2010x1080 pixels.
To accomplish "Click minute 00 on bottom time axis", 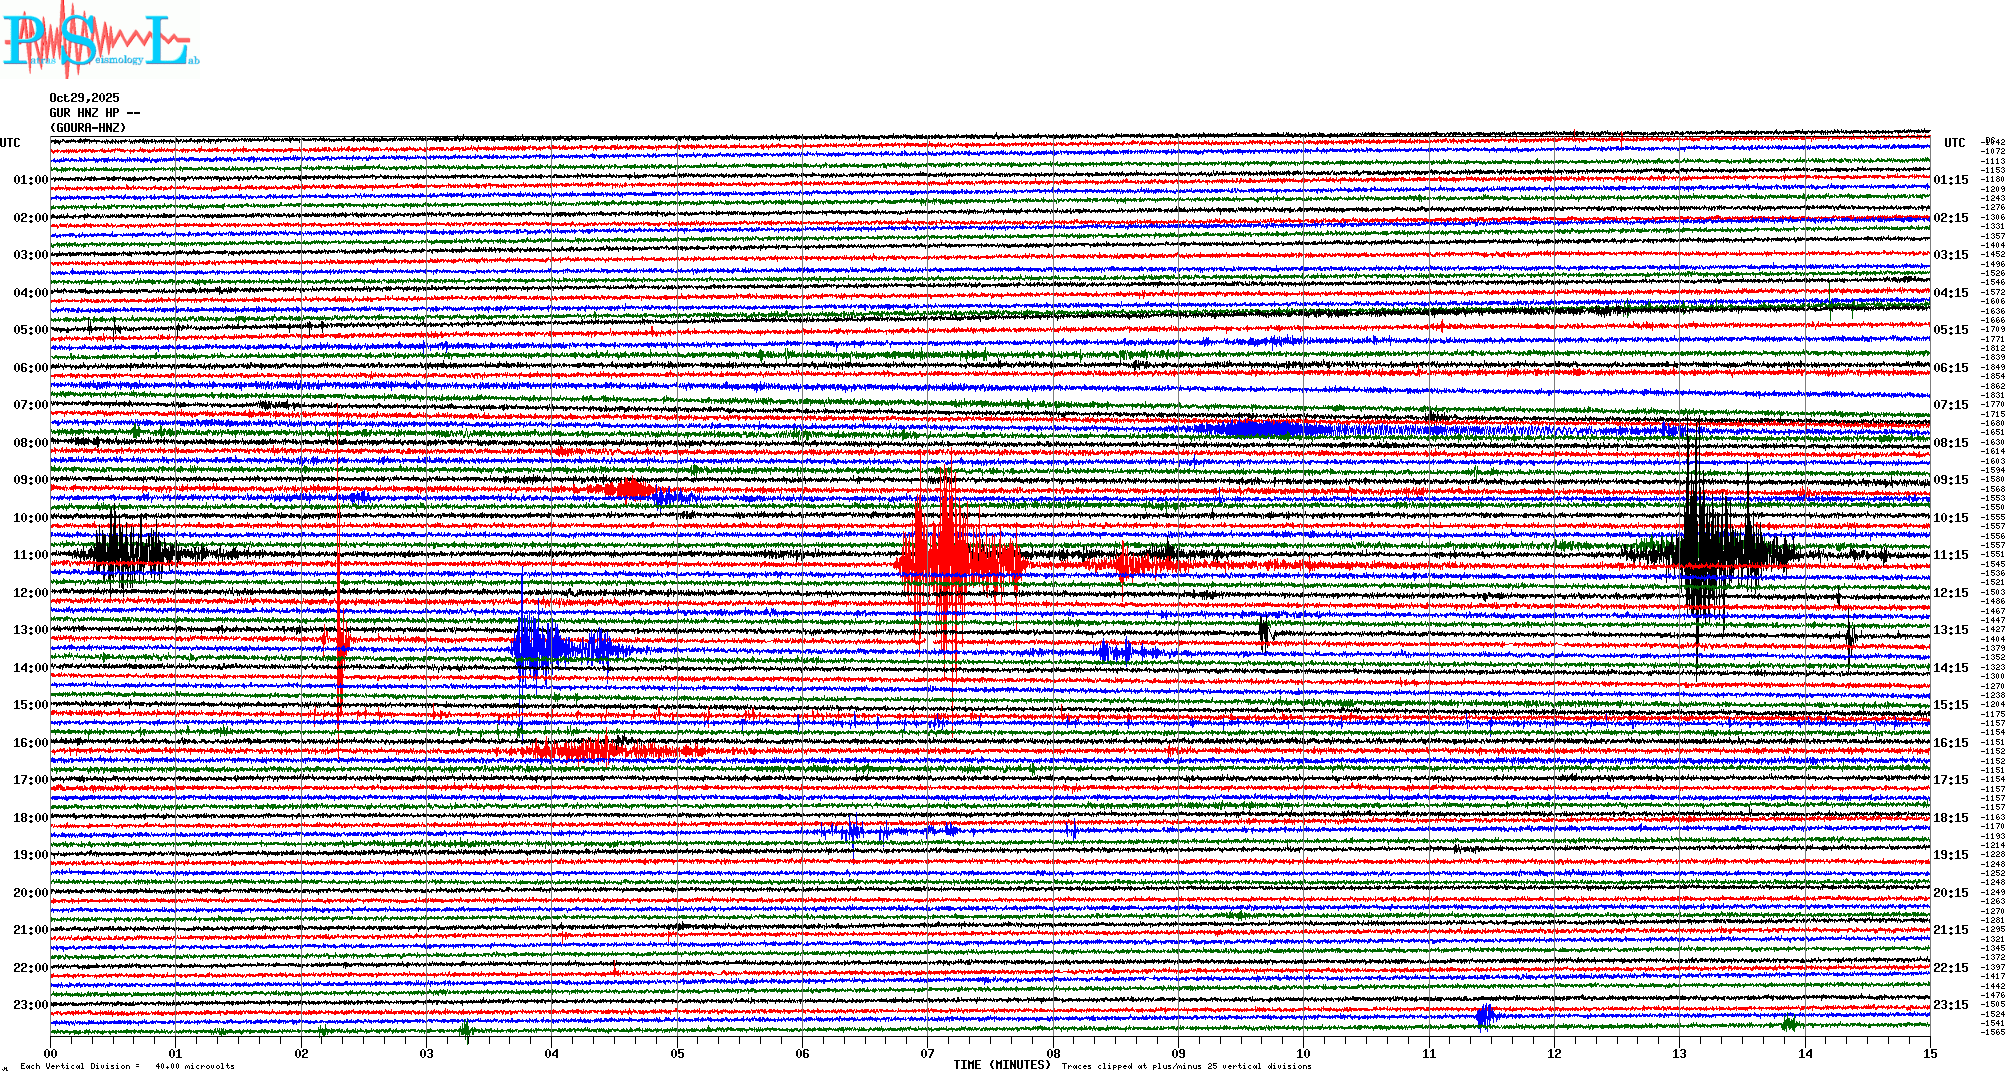I will coord(51,1053).
